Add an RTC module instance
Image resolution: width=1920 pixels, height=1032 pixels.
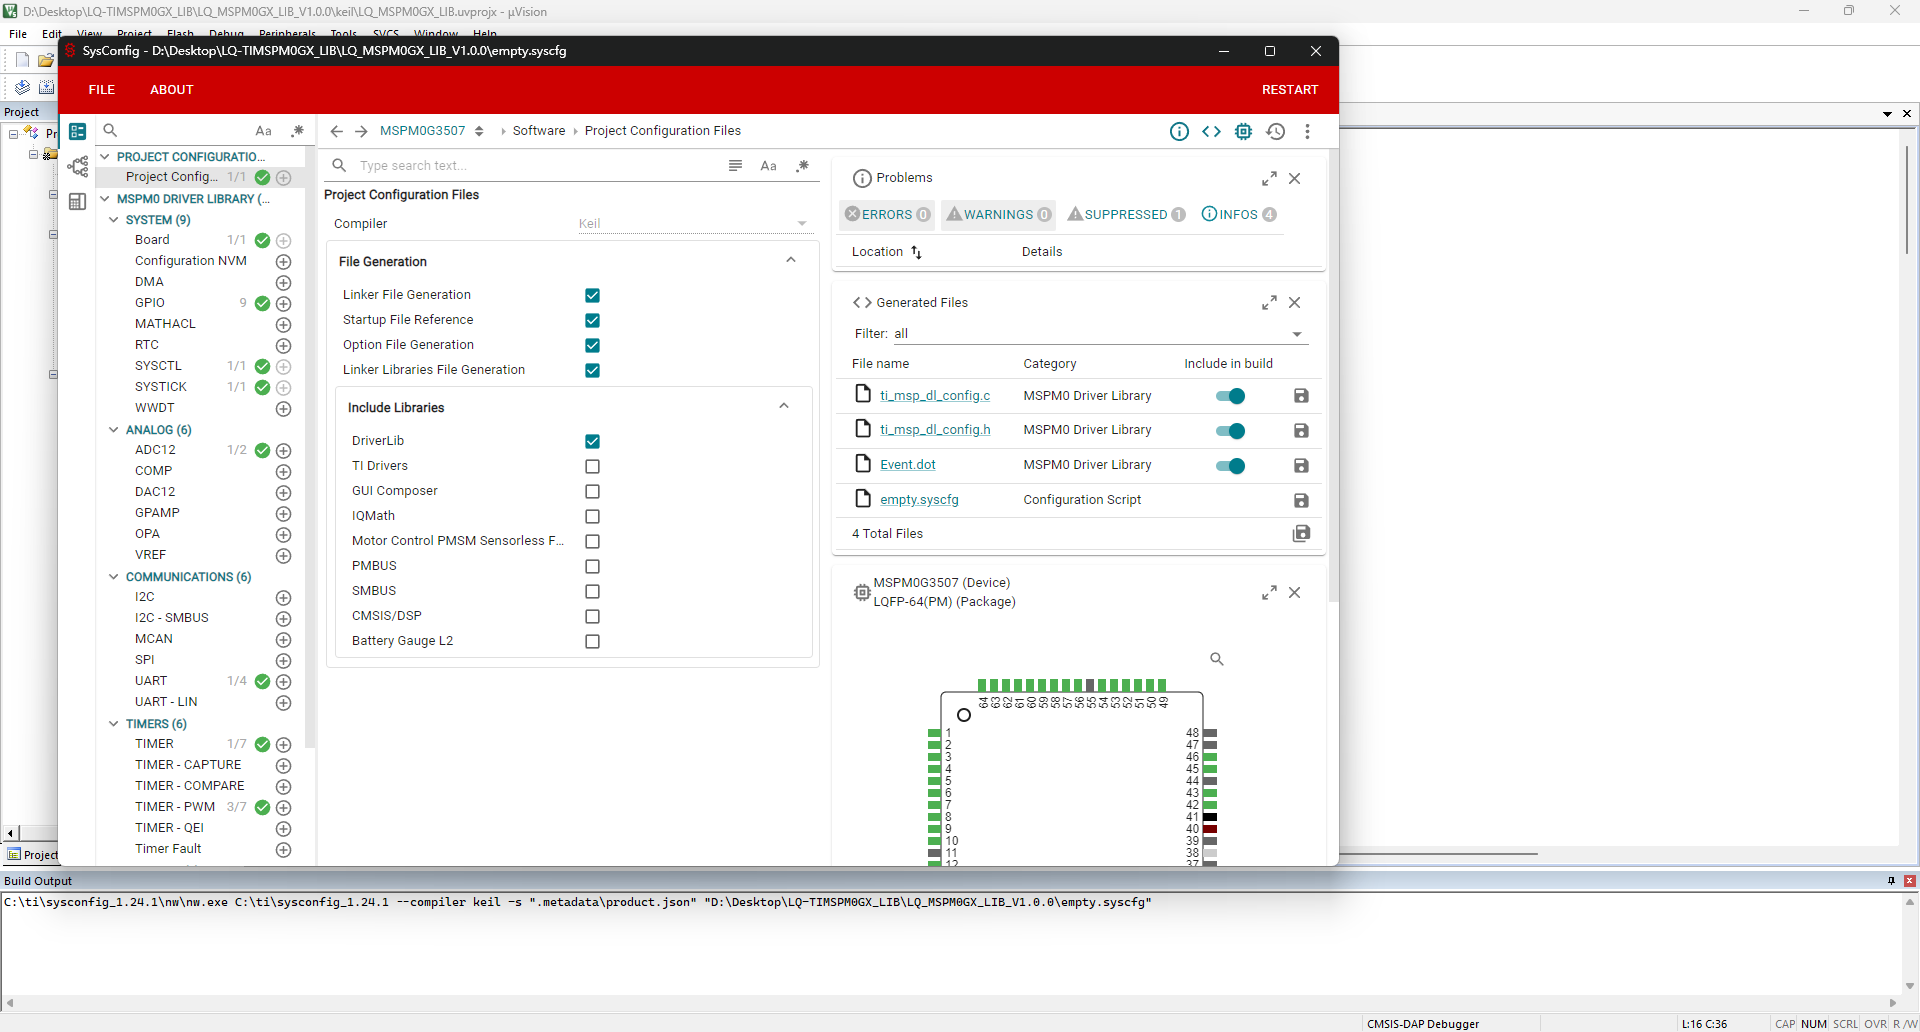[283, 346]
